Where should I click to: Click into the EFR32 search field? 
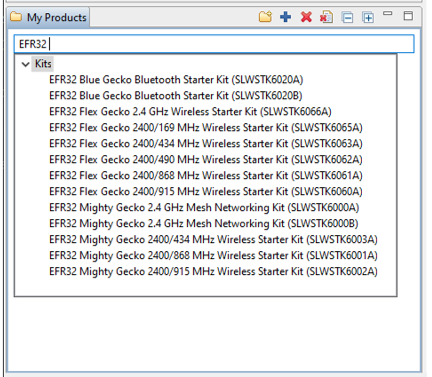coord(214,44)
